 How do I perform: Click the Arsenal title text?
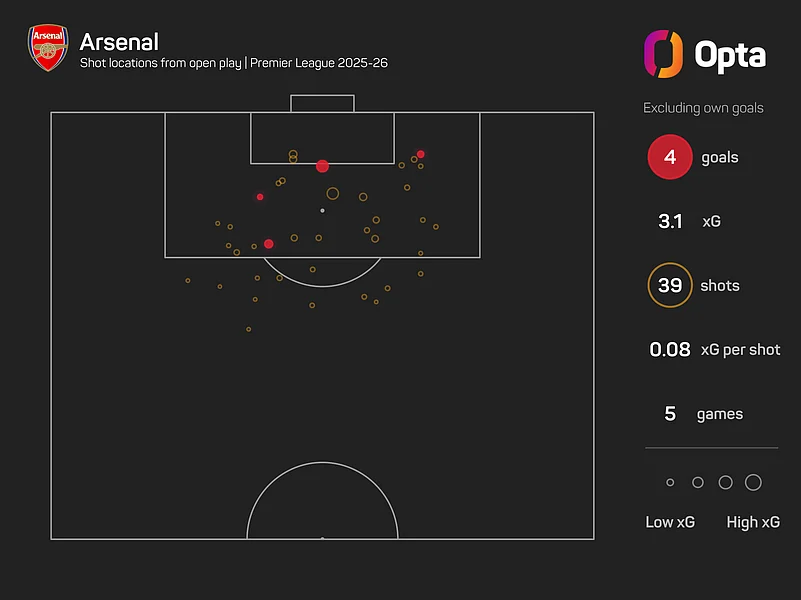coord(119,42)
